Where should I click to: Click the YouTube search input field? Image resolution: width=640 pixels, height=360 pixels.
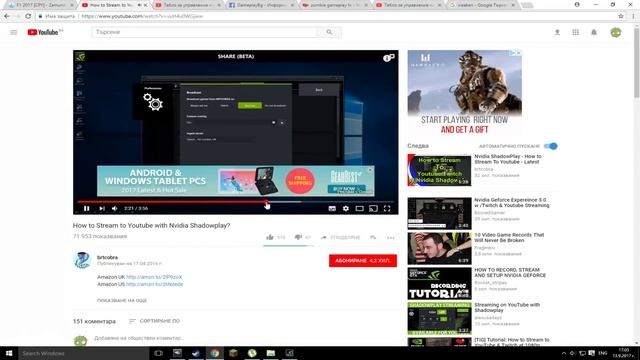(x=204, y=32)
